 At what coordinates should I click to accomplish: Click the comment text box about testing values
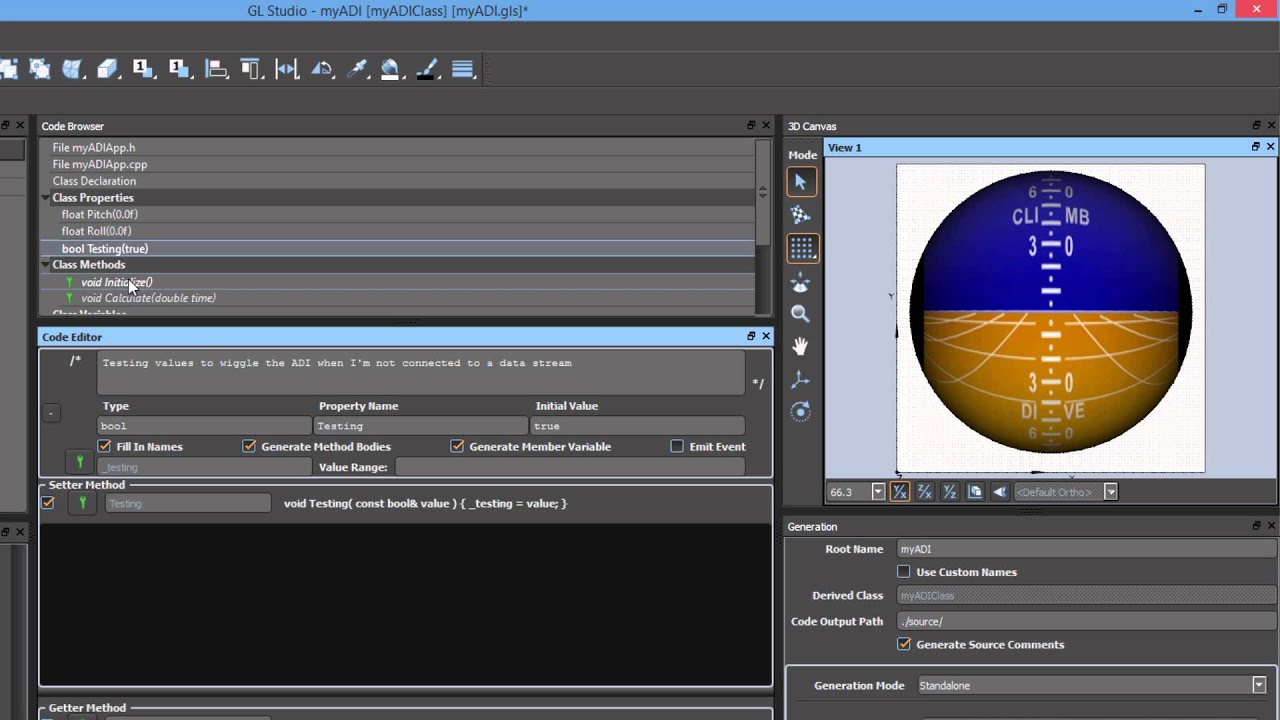click(420, 373)
